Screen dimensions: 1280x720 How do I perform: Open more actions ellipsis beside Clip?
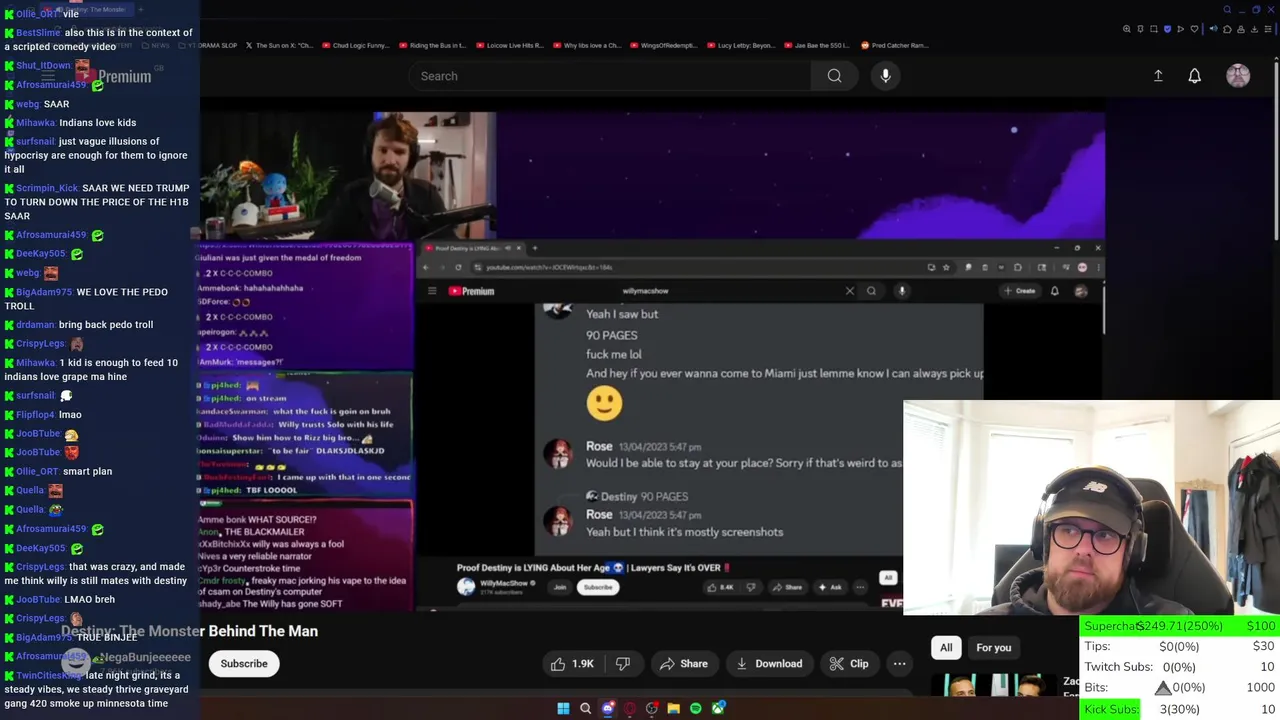899,664
